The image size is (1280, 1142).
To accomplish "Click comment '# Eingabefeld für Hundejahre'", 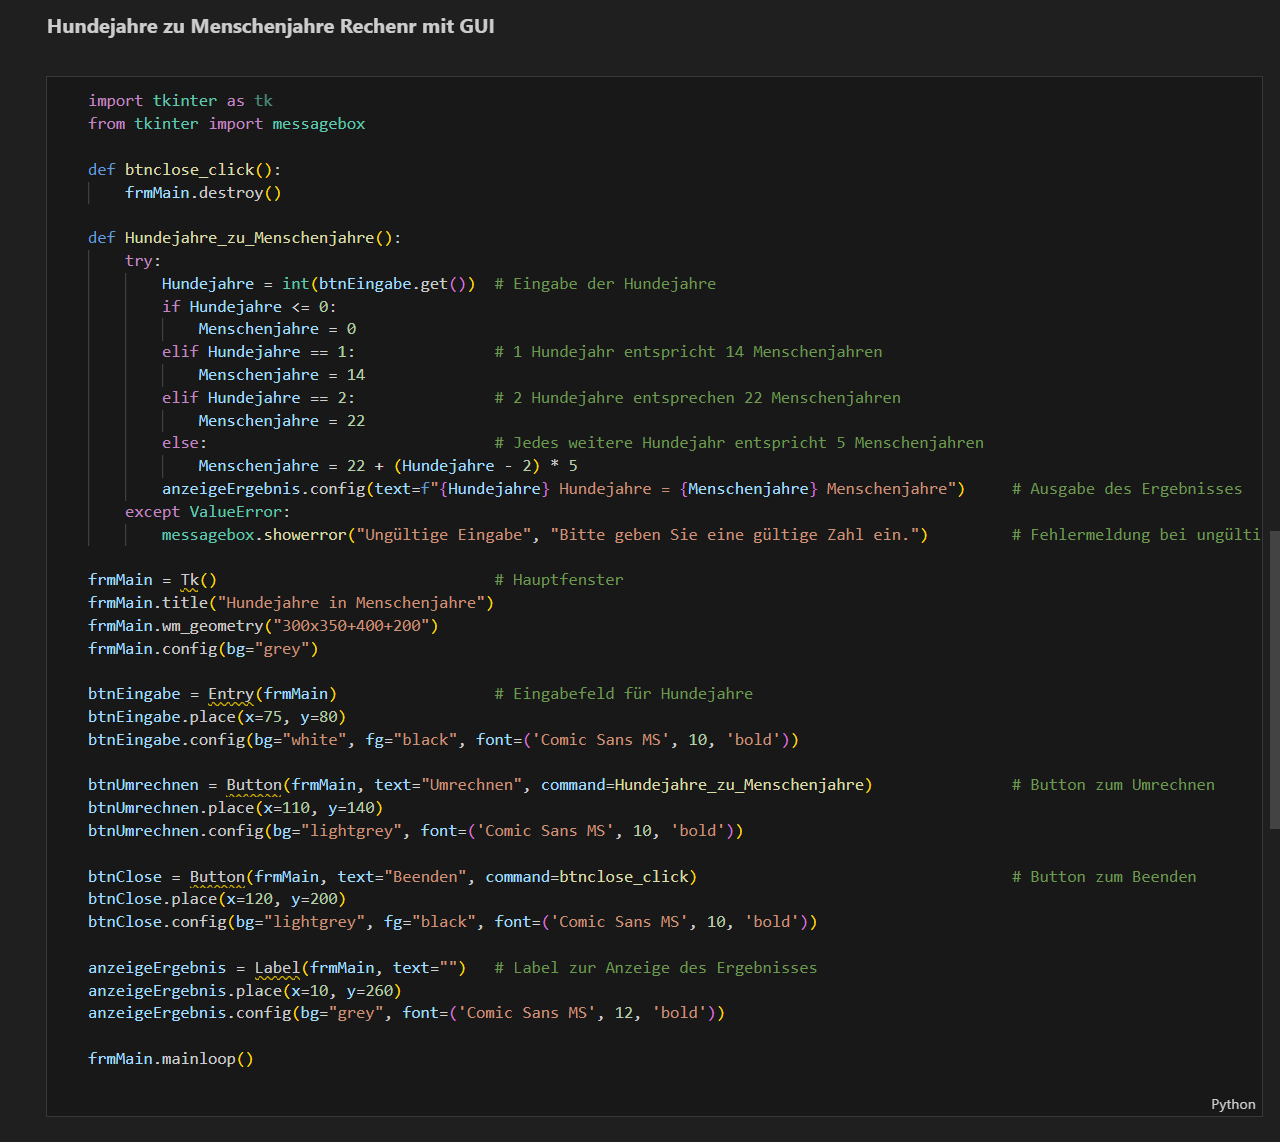I will (x=624, y=694).
